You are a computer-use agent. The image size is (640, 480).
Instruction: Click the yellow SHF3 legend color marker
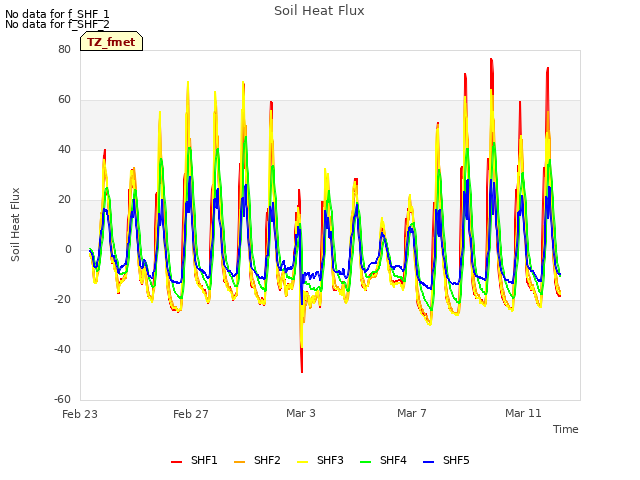pyautogui.click(x=302, y=462)
